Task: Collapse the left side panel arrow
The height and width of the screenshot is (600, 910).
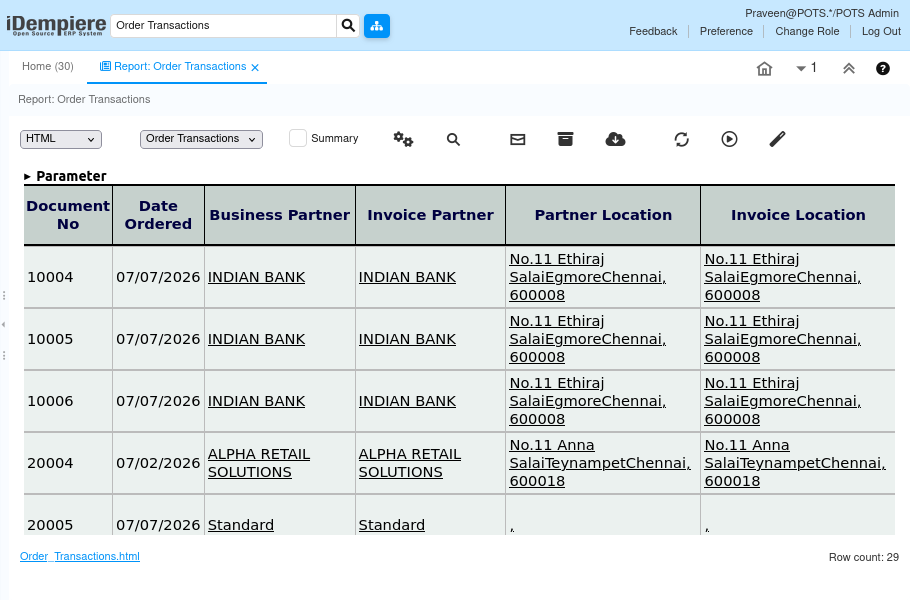Action: [3, 324]
